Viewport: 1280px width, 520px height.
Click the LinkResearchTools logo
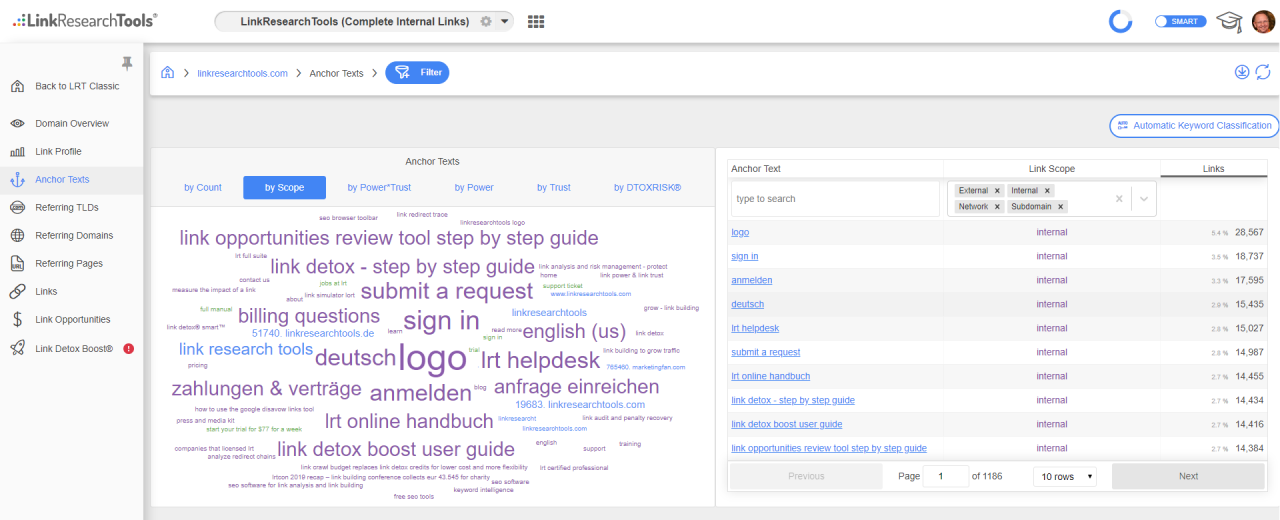click(x=85, y=20)
